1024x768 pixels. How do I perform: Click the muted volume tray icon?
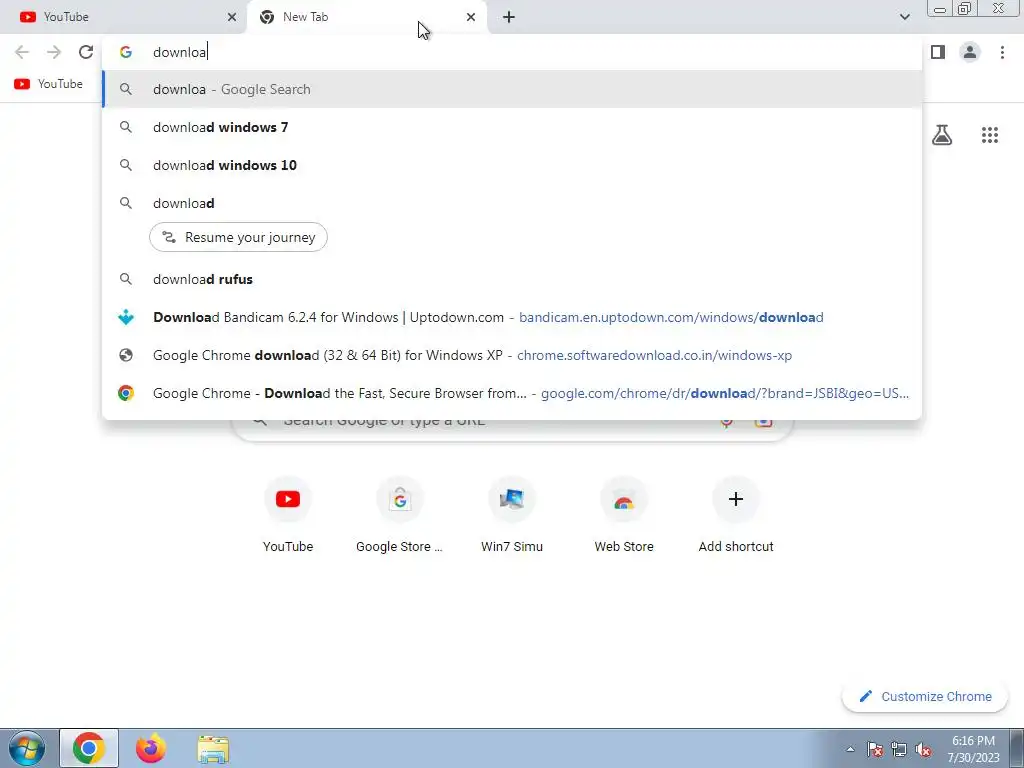pos(923,749)
